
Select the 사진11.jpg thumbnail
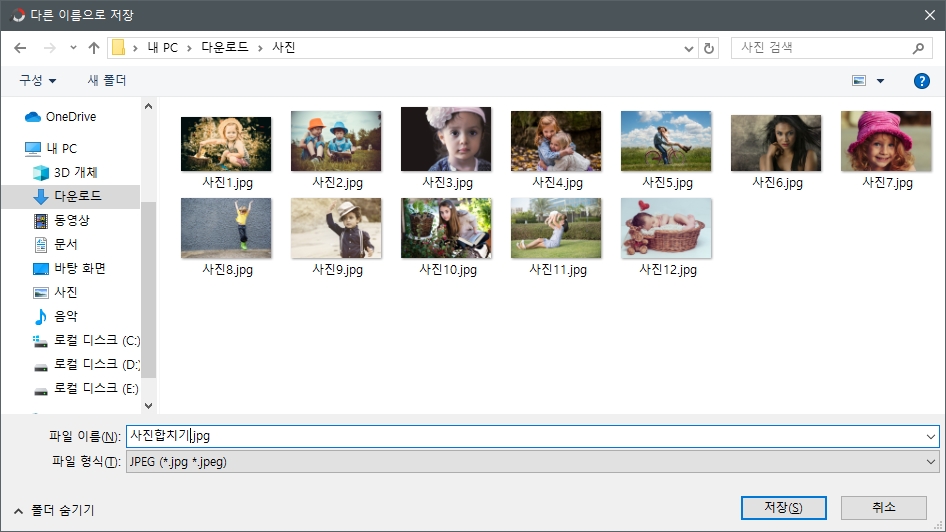tap(556, 228)
